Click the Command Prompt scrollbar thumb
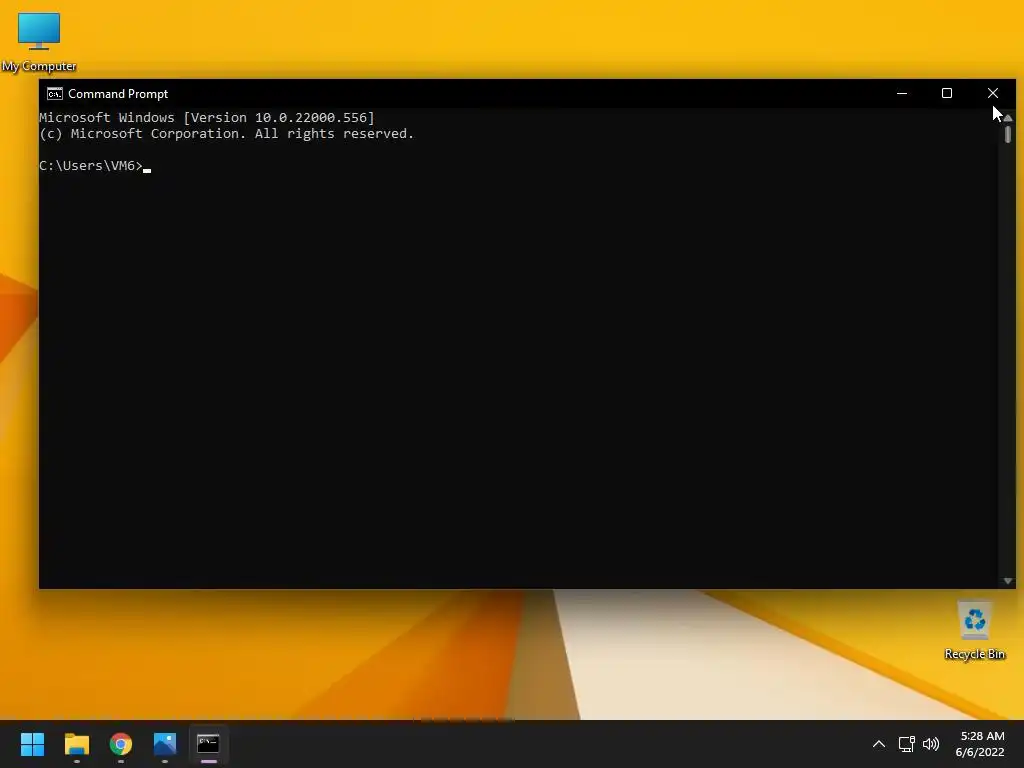Image resolution: width=1024 pixels, height=768 pixels. pos(1008,135)
